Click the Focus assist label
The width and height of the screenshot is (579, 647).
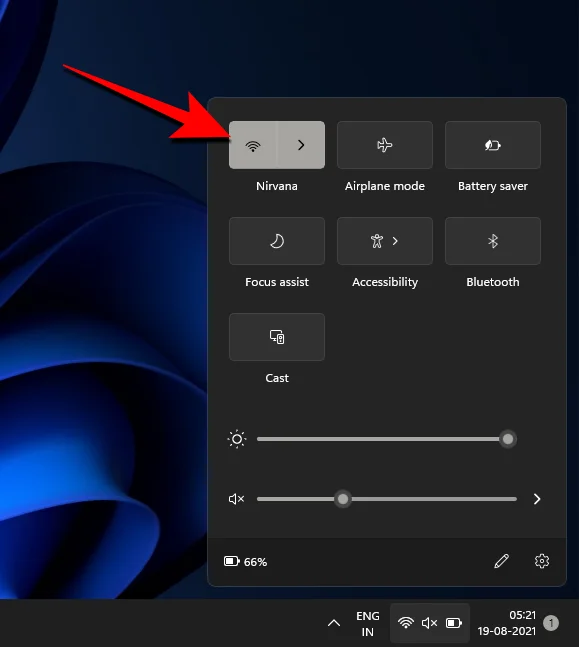point(277,282)
